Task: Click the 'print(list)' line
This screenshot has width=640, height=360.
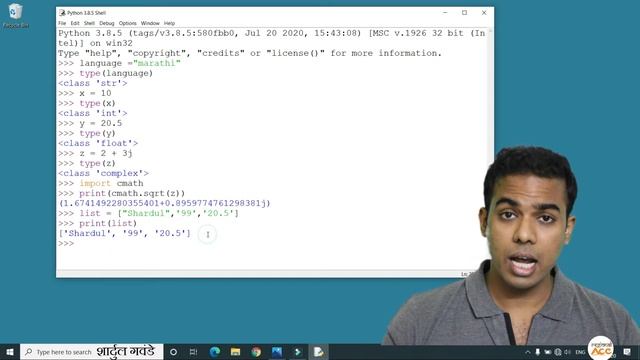Action: point(108,223)
